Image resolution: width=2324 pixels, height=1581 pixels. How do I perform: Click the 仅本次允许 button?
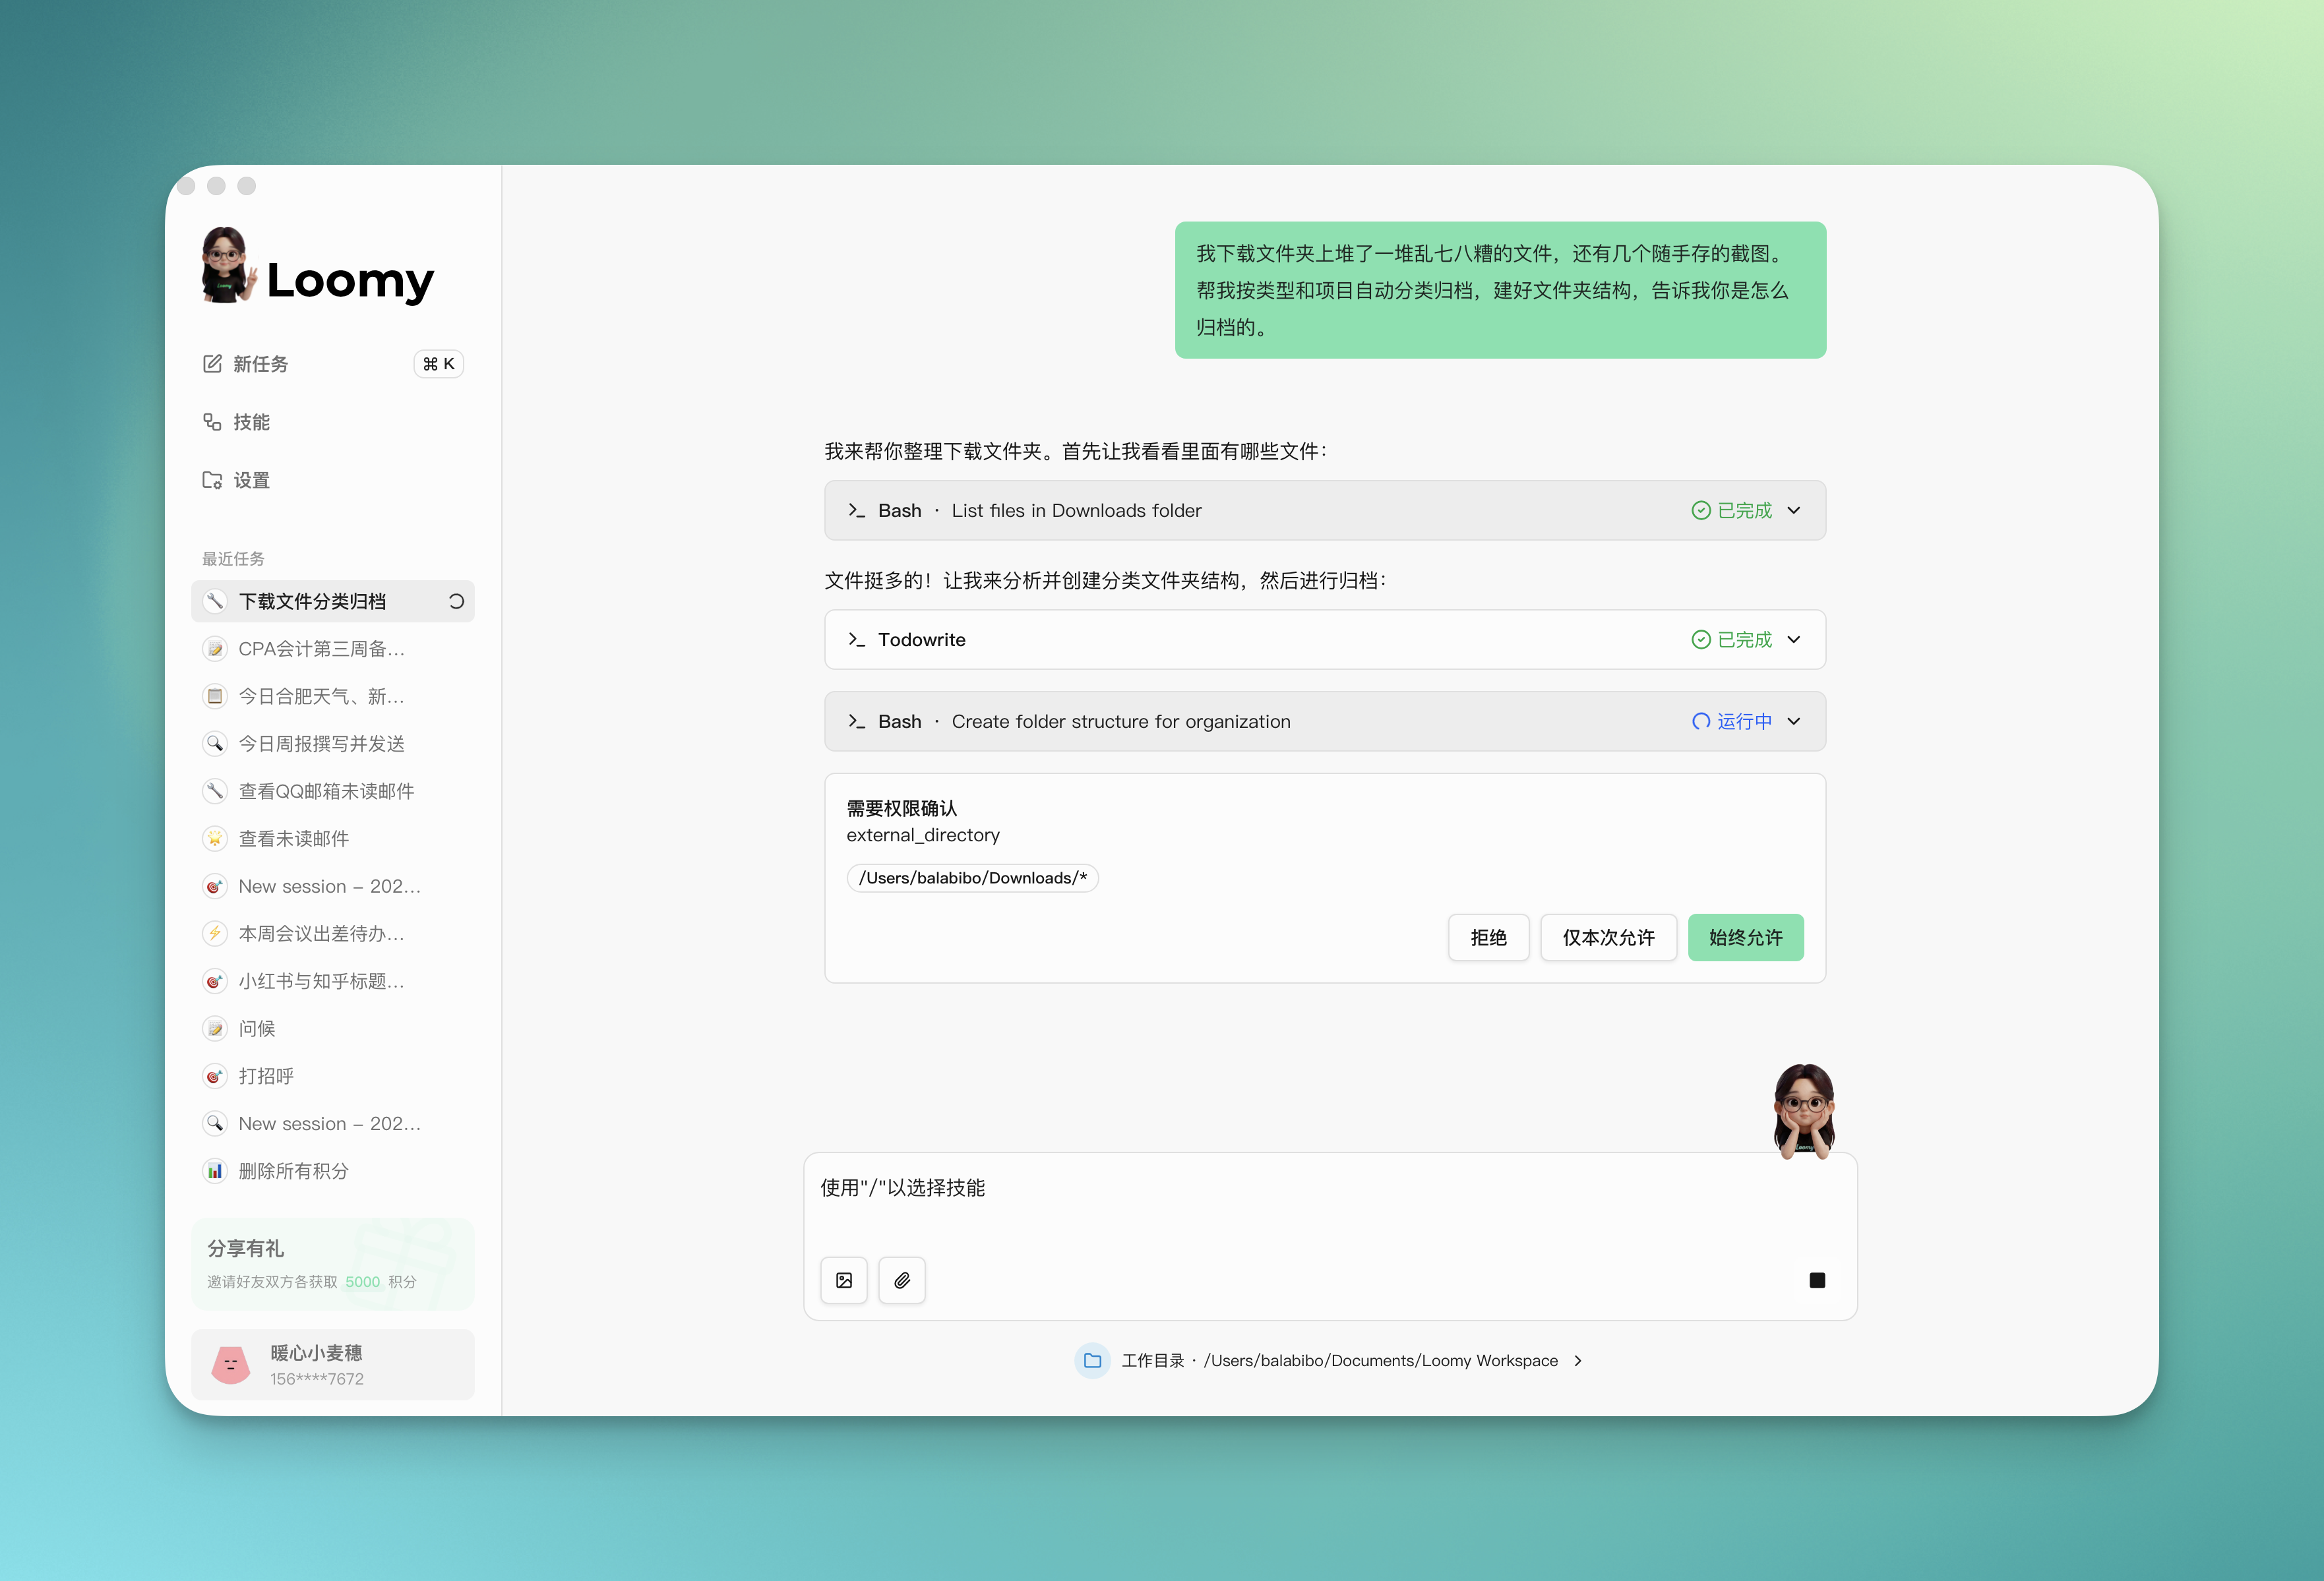point(1608,937)
